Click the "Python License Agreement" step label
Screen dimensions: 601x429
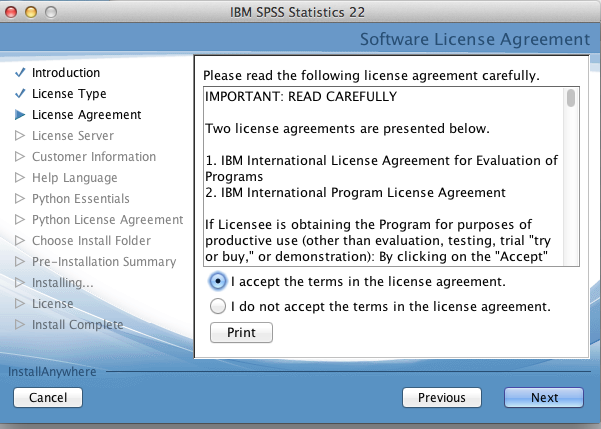(x=107, y=220)
